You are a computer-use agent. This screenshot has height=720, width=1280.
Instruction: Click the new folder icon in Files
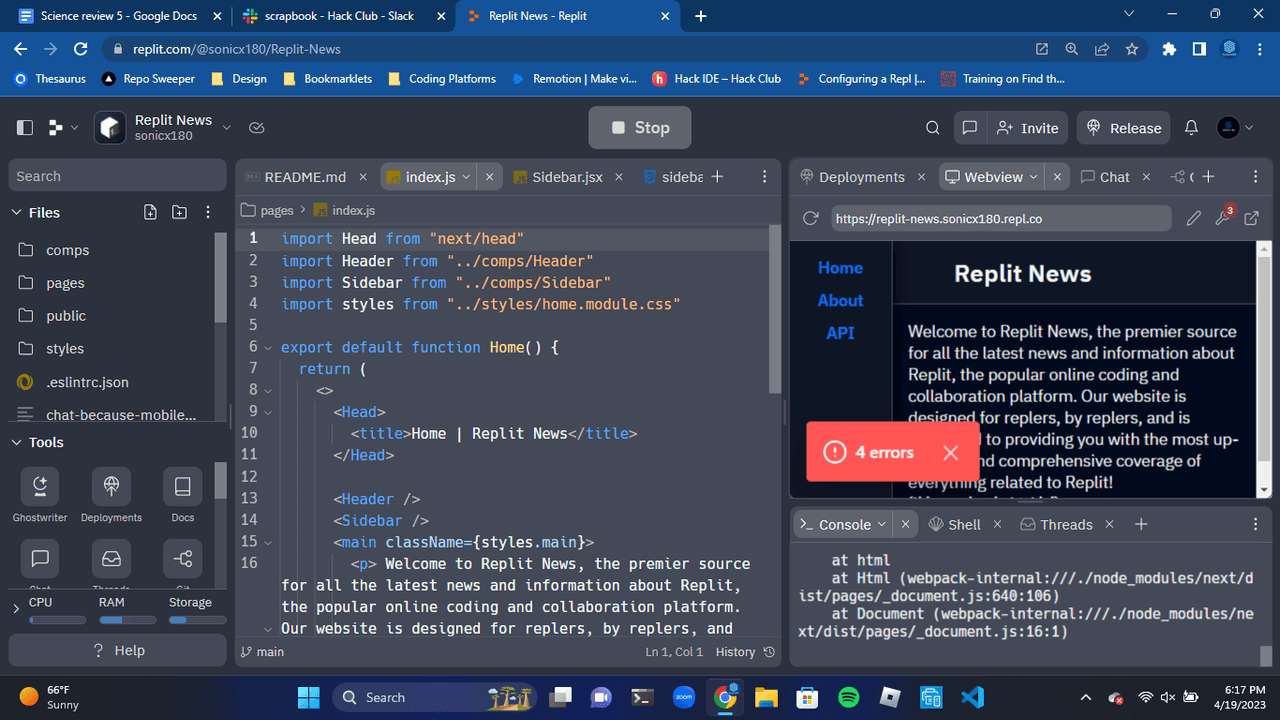pos(179,212)
